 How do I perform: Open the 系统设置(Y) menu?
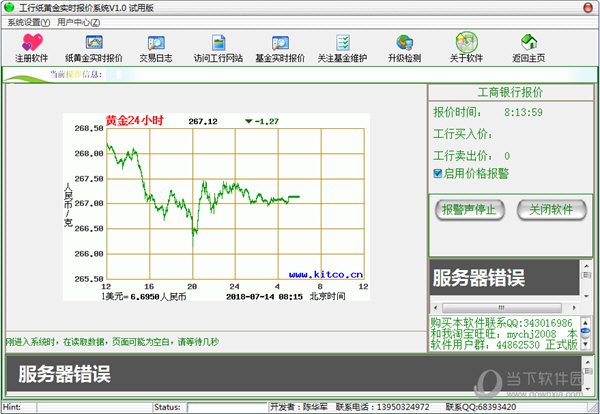[x=29, y=22]
